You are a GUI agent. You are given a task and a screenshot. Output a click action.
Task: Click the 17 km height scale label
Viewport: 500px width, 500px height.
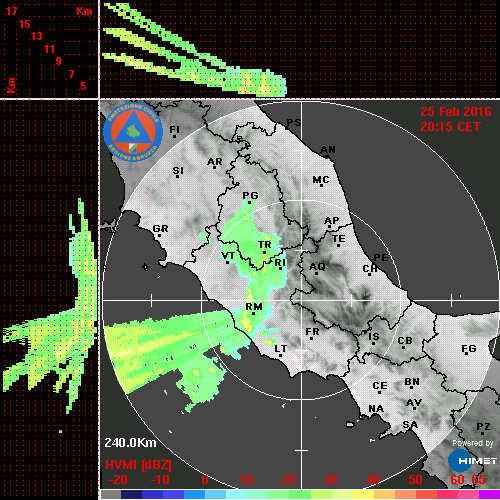(x=11, y=11)
